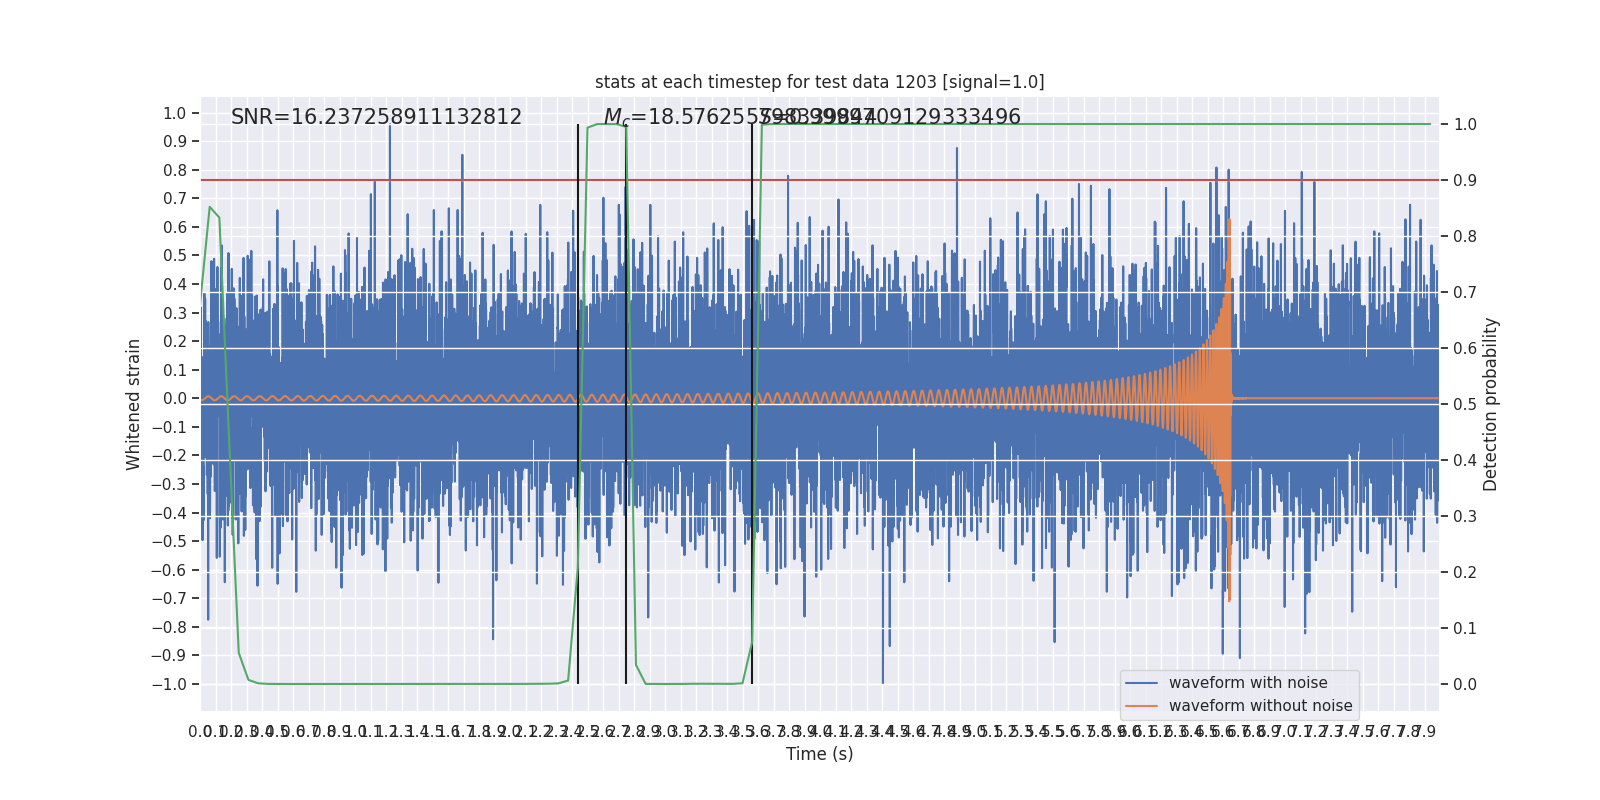
Task: Click the 0.0 tick on Detection probability axis
Action: pyautogui.click(x=1465, y=684)
